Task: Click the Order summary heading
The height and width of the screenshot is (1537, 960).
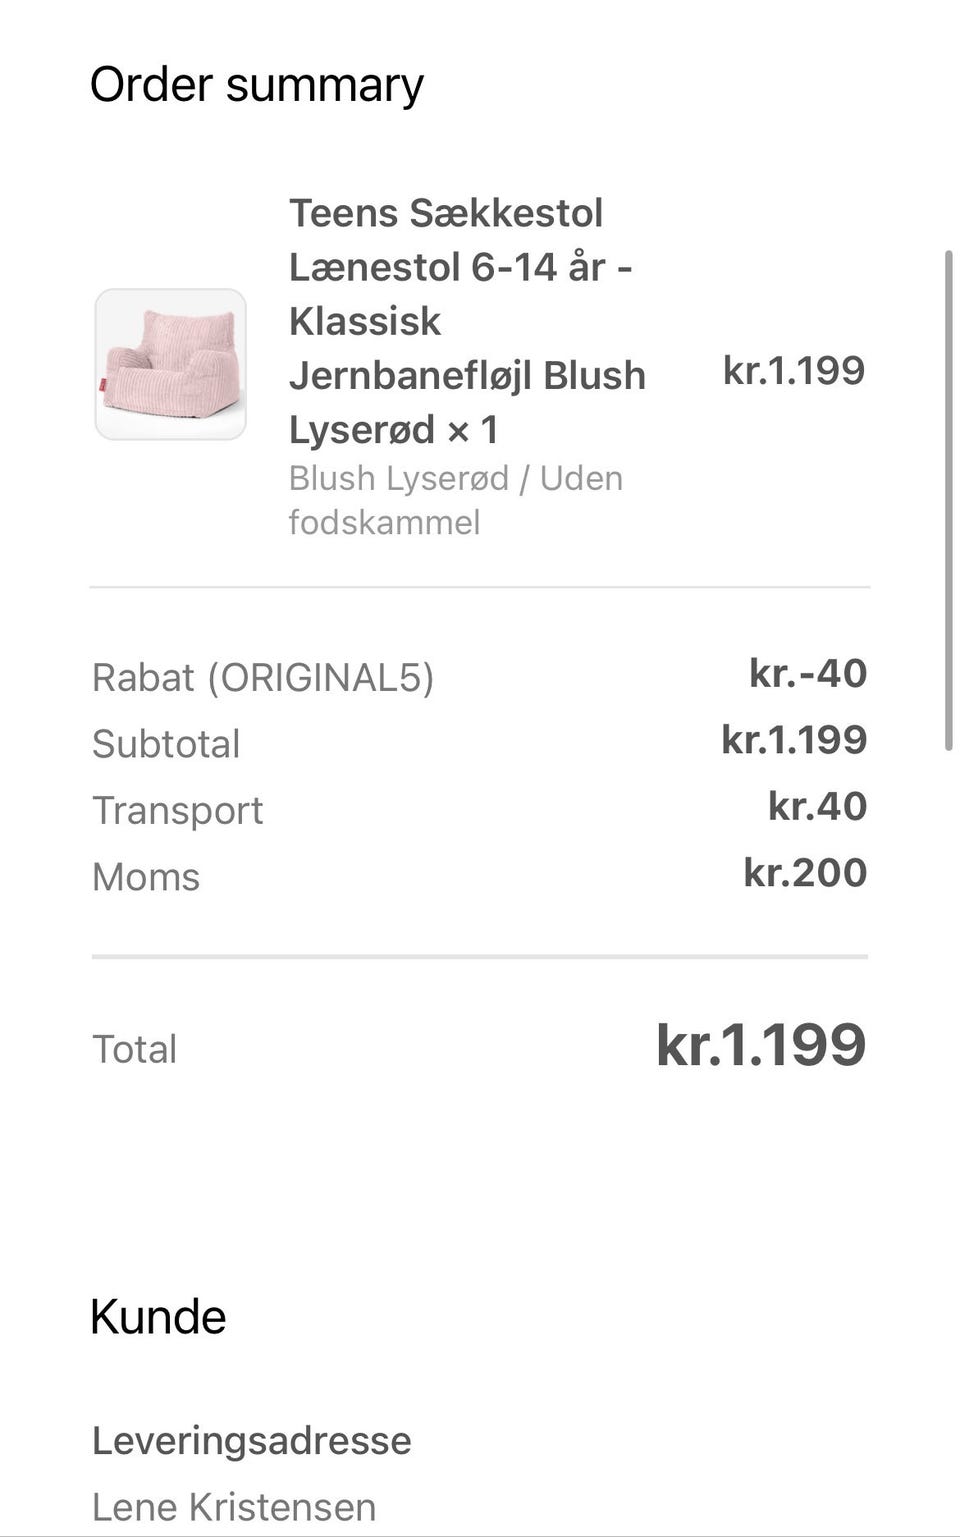Action: pos(257,84)
